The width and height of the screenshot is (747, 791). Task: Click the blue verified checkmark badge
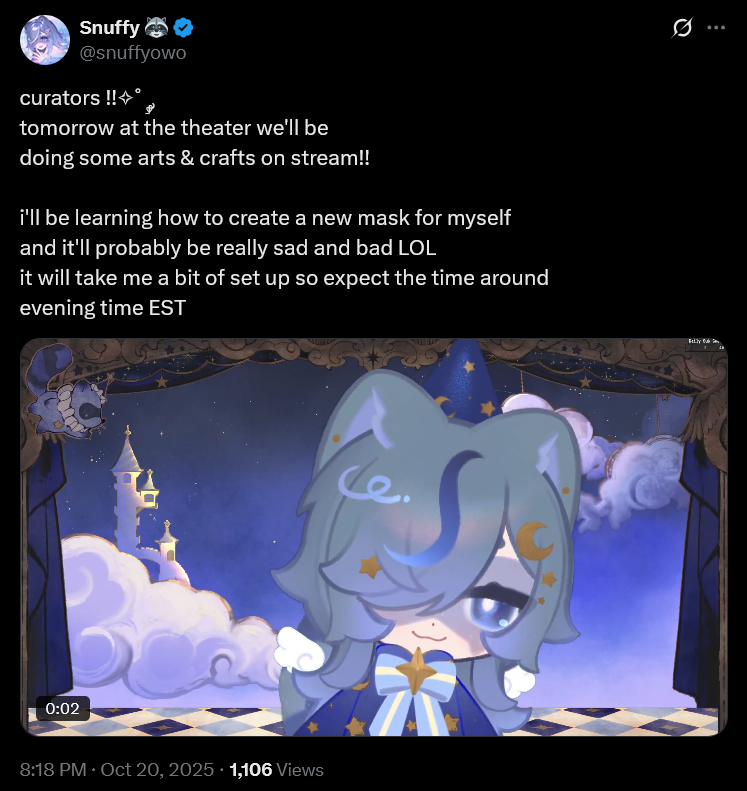tap(183, 28)
